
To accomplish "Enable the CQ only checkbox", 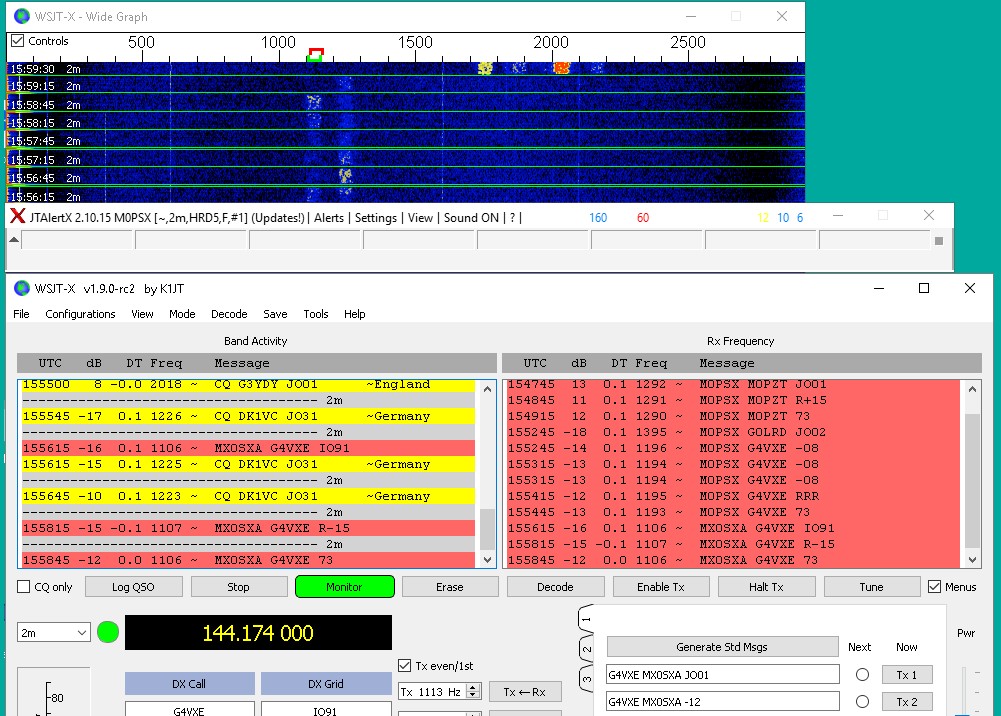I will [x=24, y=586].
